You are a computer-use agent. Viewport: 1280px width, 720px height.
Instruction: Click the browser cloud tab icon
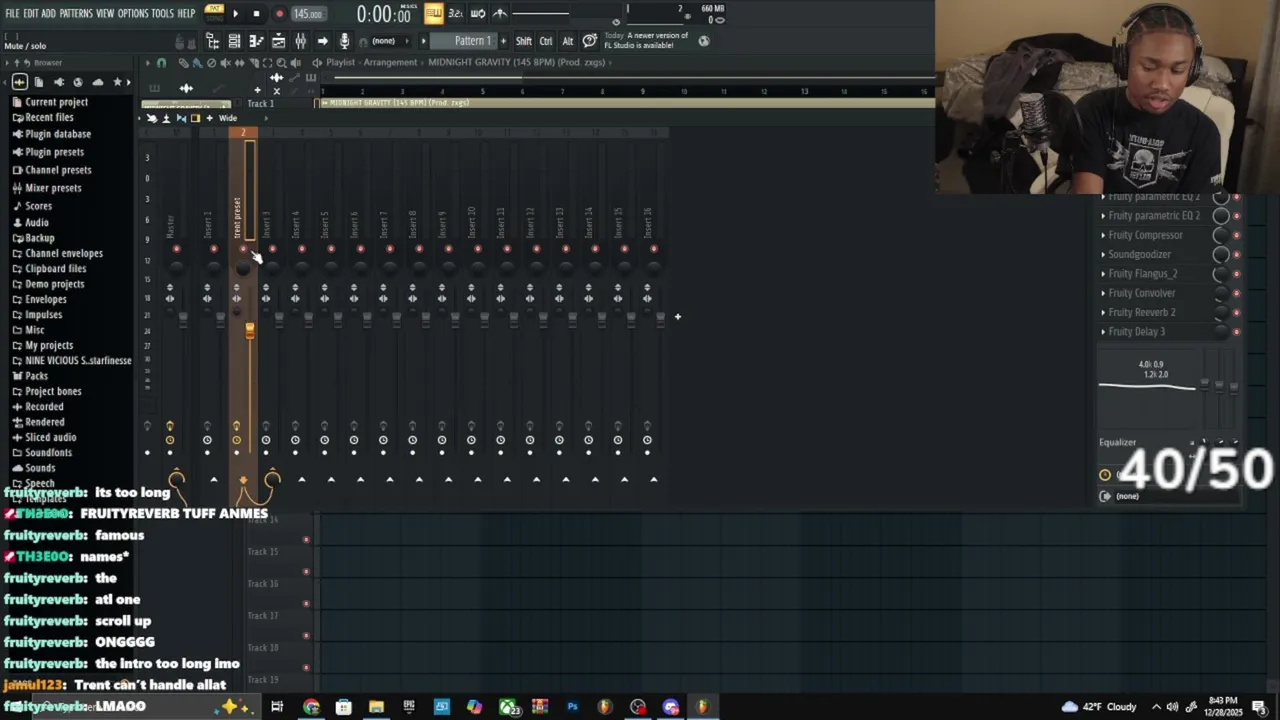coord(97,82)
